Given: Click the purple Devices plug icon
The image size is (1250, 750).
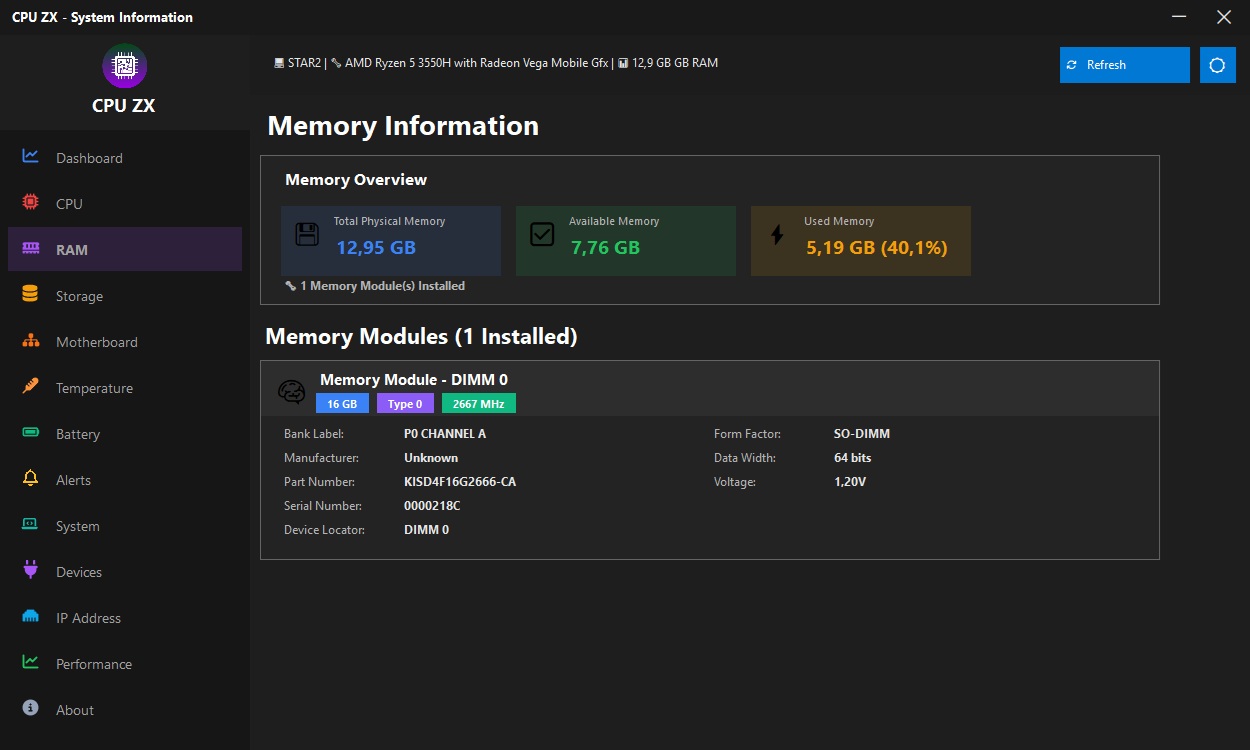Looking at the screenshot, I should [x=31, y=571].
